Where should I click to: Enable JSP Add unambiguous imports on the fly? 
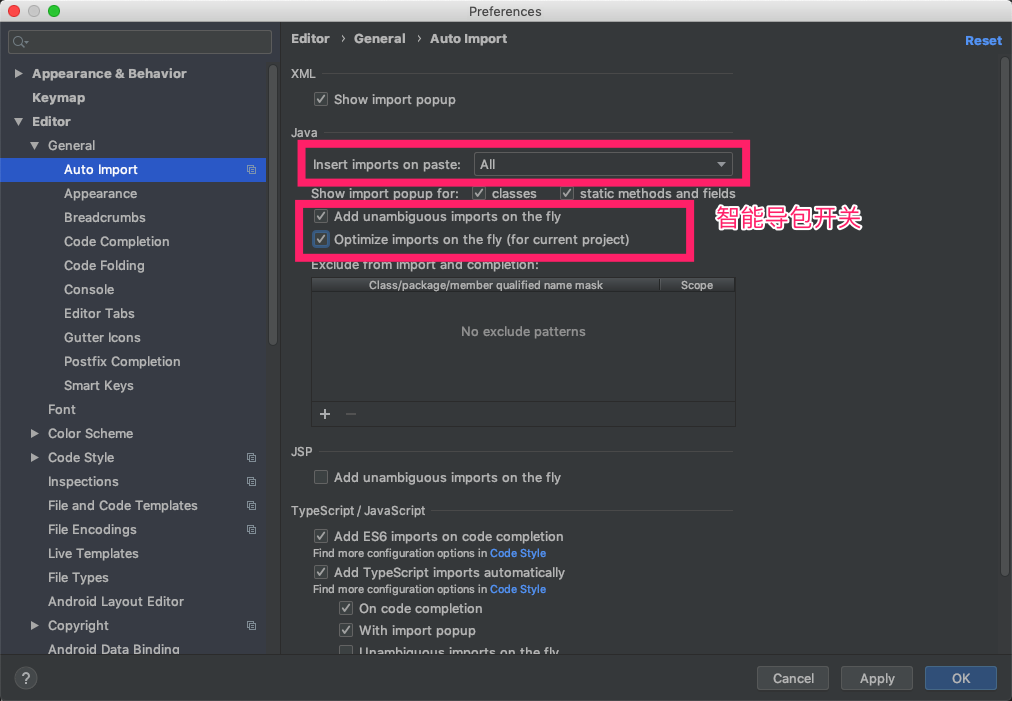click(321, 477)
